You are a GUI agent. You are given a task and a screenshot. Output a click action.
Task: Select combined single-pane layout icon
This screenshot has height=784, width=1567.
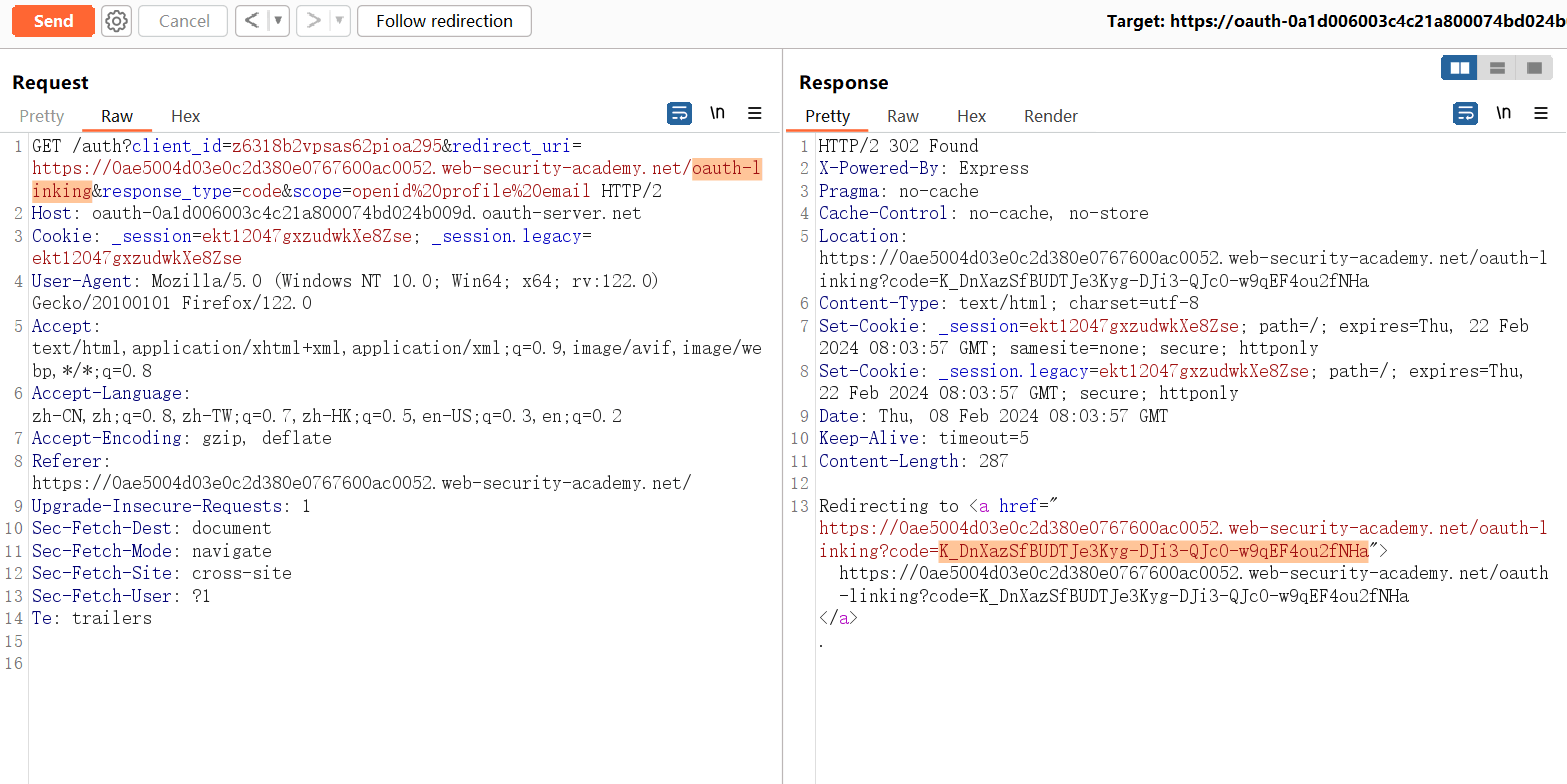1534,68
